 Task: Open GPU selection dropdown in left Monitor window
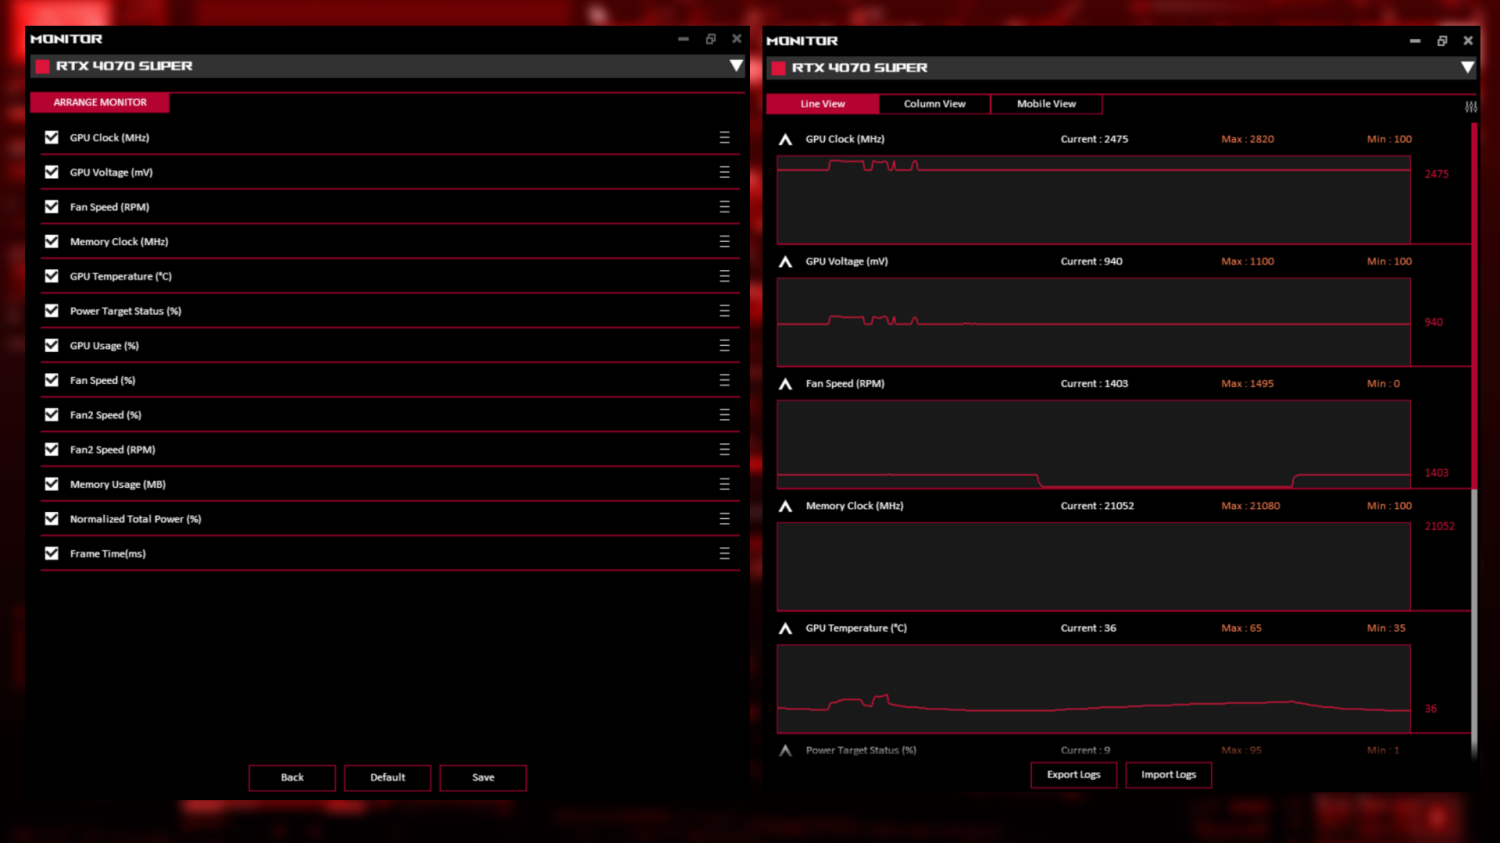click(736, 66)
